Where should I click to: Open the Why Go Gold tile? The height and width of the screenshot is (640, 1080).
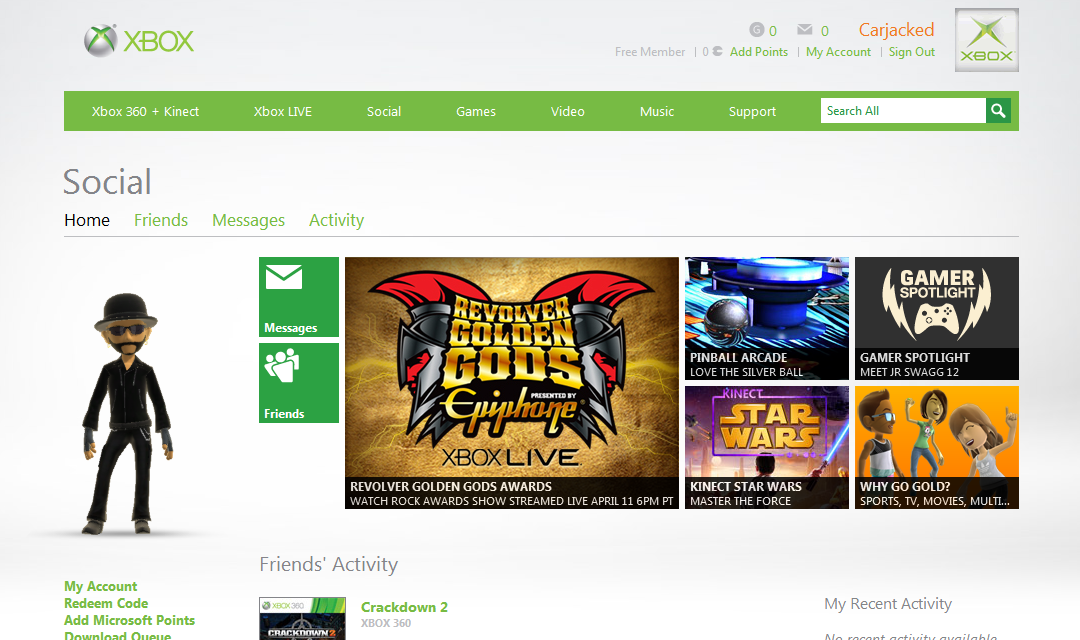[937, 448]
